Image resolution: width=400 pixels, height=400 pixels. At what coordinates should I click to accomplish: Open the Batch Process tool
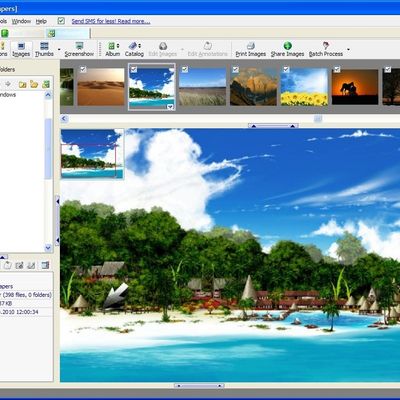click(326, 49)
